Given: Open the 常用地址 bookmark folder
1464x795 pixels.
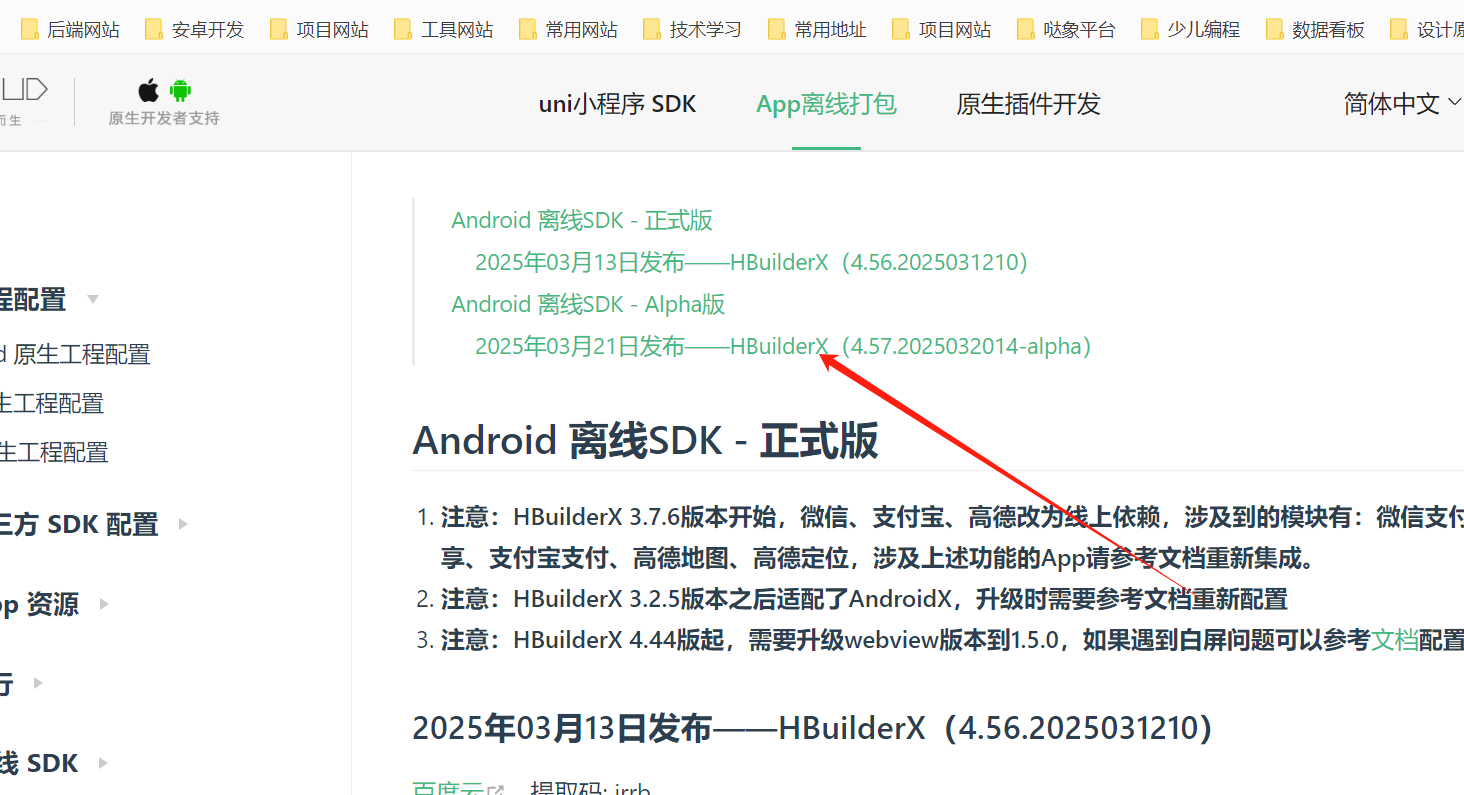Looking at the screenshot, I should coord(817,29).
